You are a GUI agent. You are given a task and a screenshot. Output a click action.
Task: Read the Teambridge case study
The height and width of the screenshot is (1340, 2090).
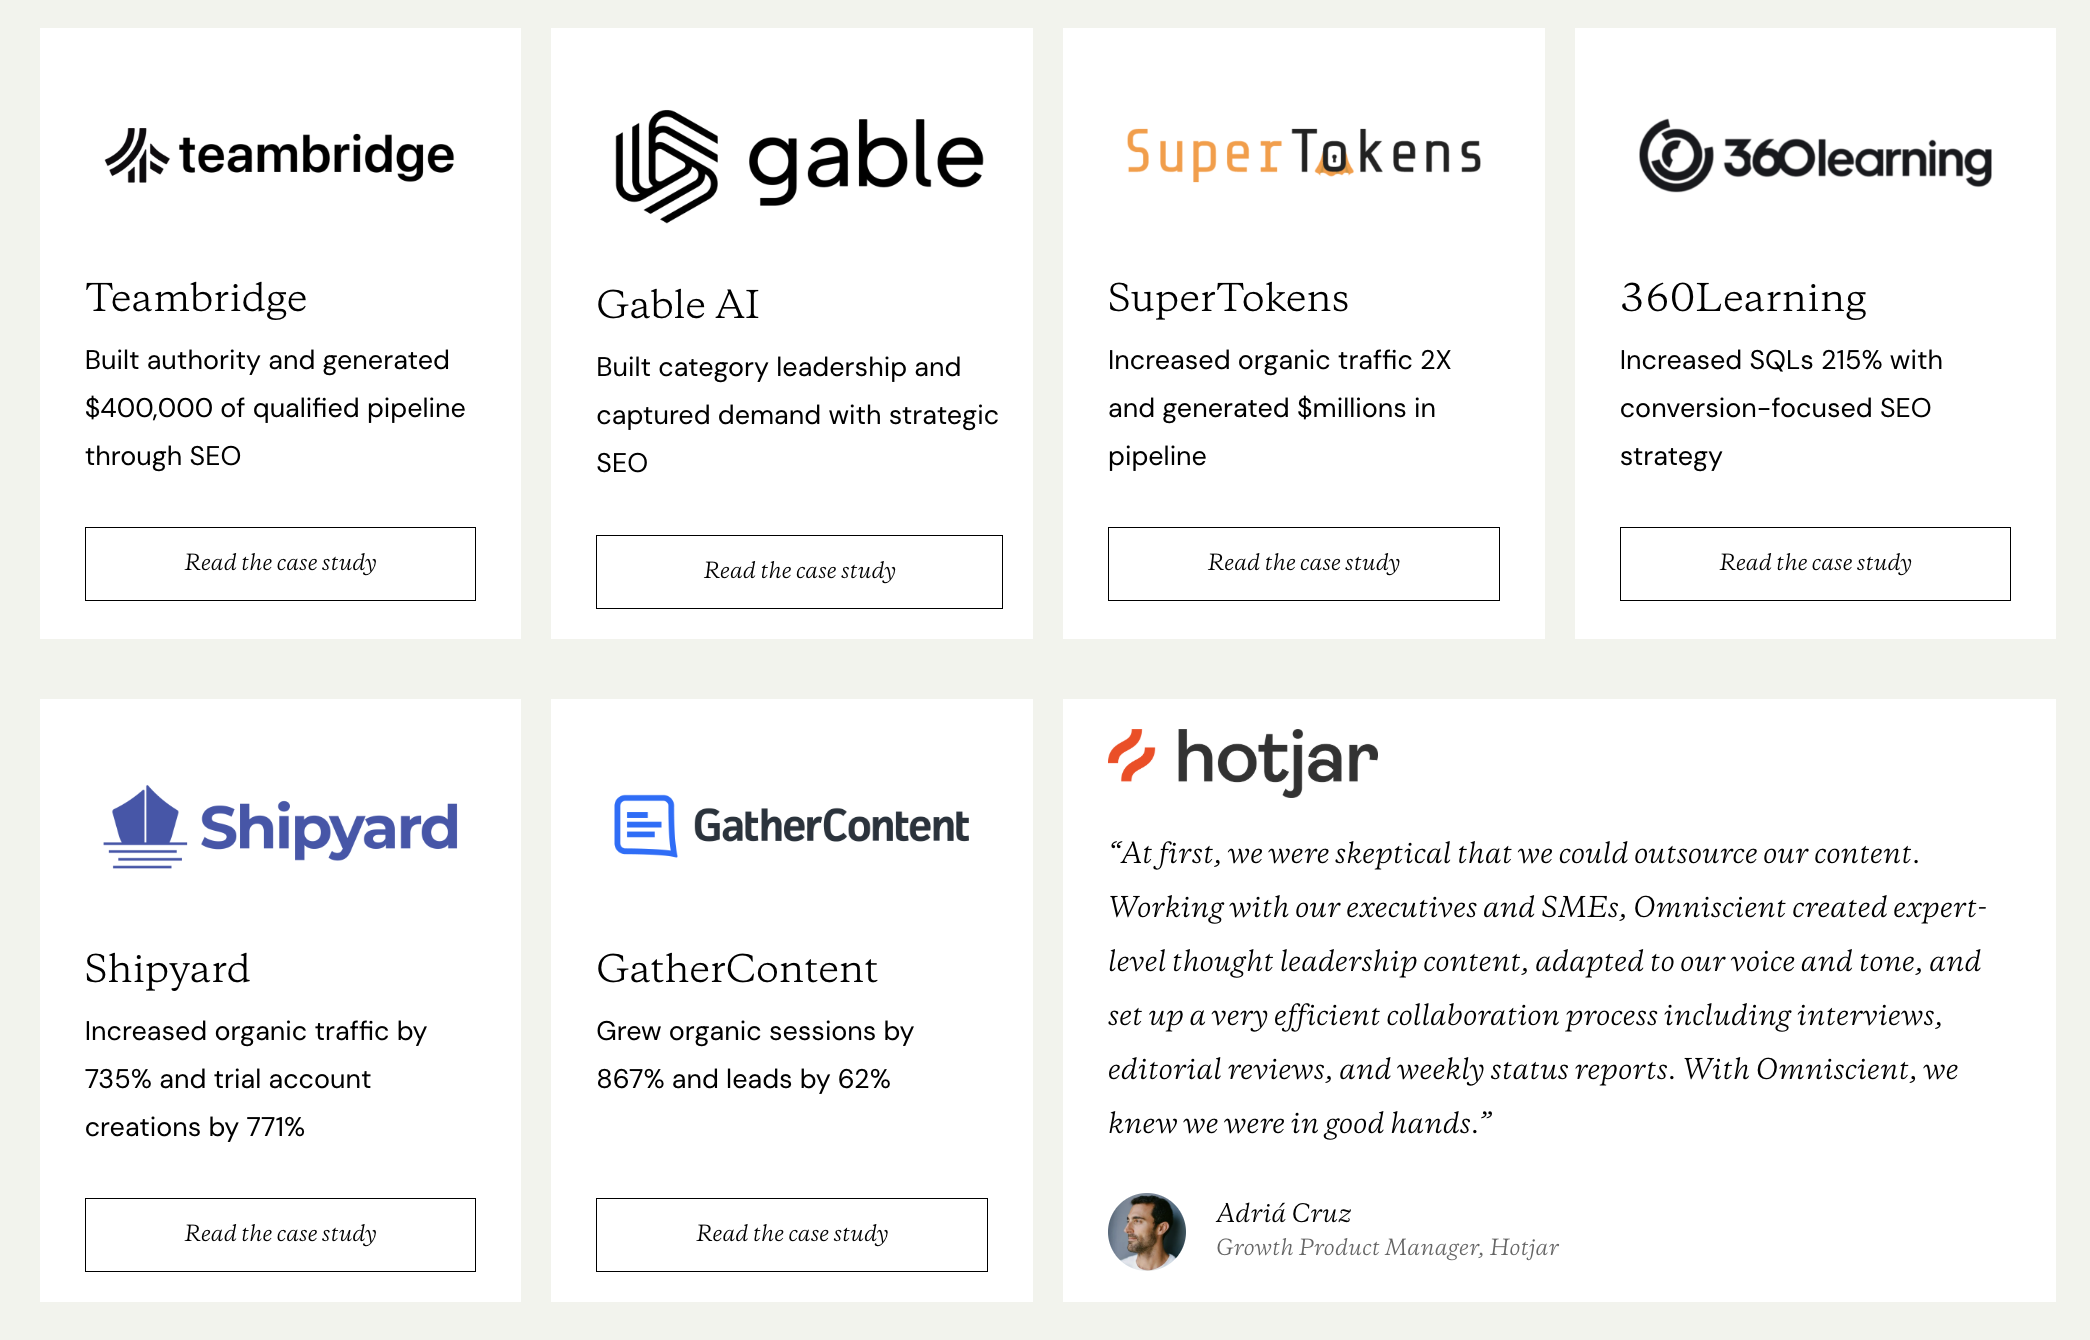pyautogui.click(x=280, y=564)
